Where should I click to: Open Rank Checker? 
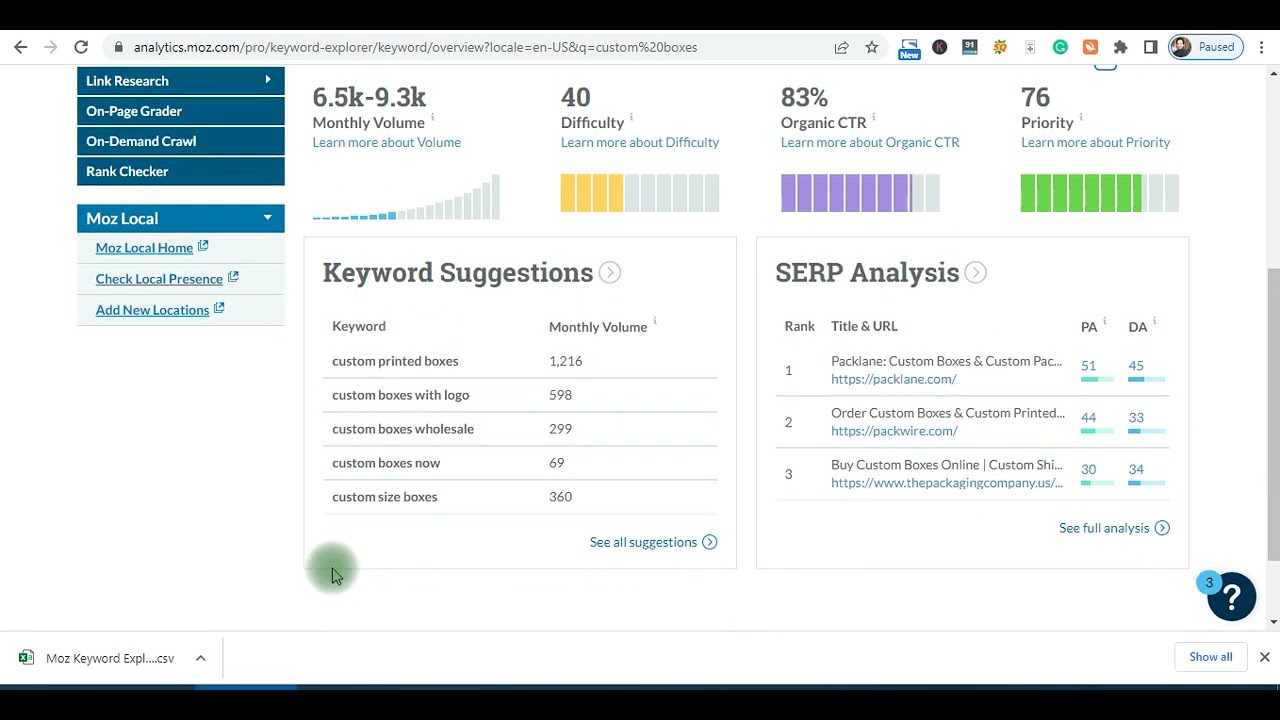point(181,171)
